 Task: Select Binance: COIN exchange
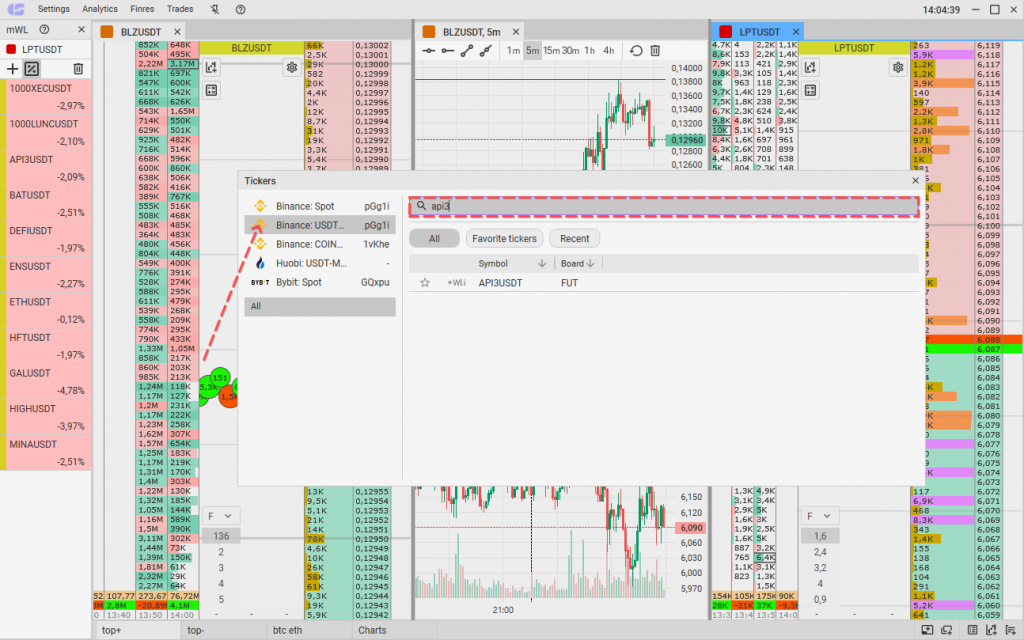320,244
